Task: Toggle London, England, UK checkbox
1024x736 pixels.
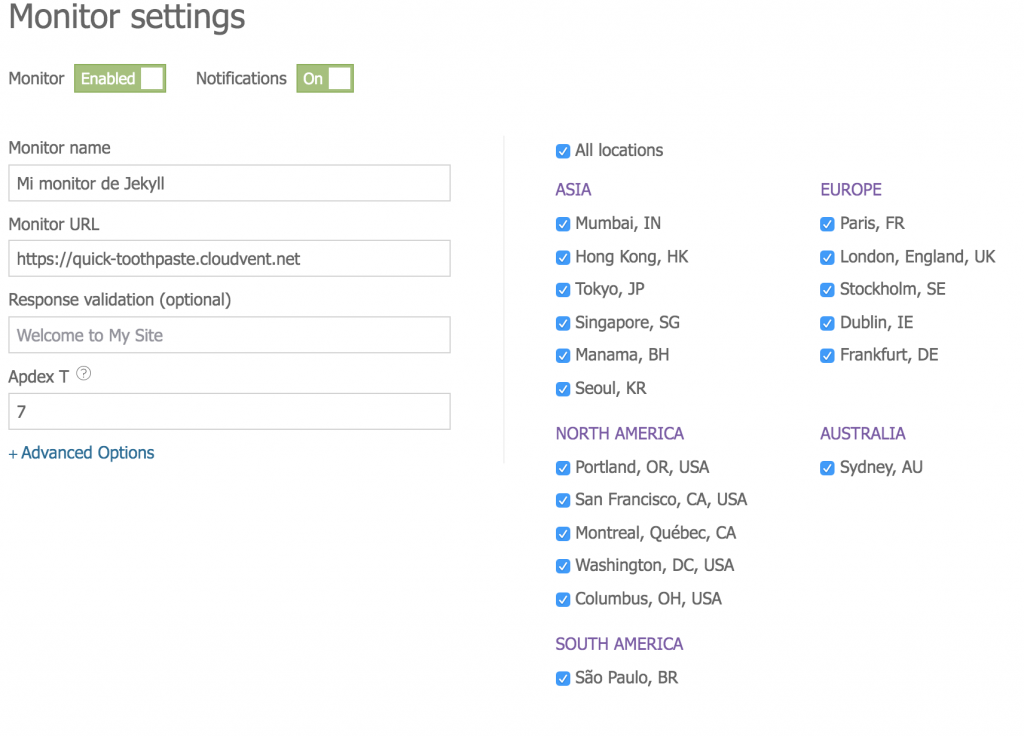Action: click(x=827, y=257)
